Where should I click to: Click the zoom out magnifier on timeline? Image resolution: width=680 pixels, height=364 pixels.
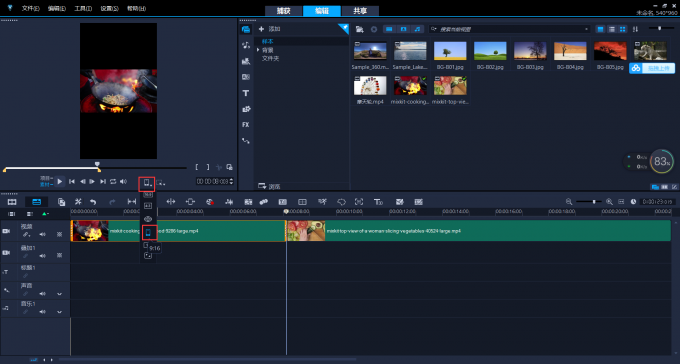coord(569,202)
